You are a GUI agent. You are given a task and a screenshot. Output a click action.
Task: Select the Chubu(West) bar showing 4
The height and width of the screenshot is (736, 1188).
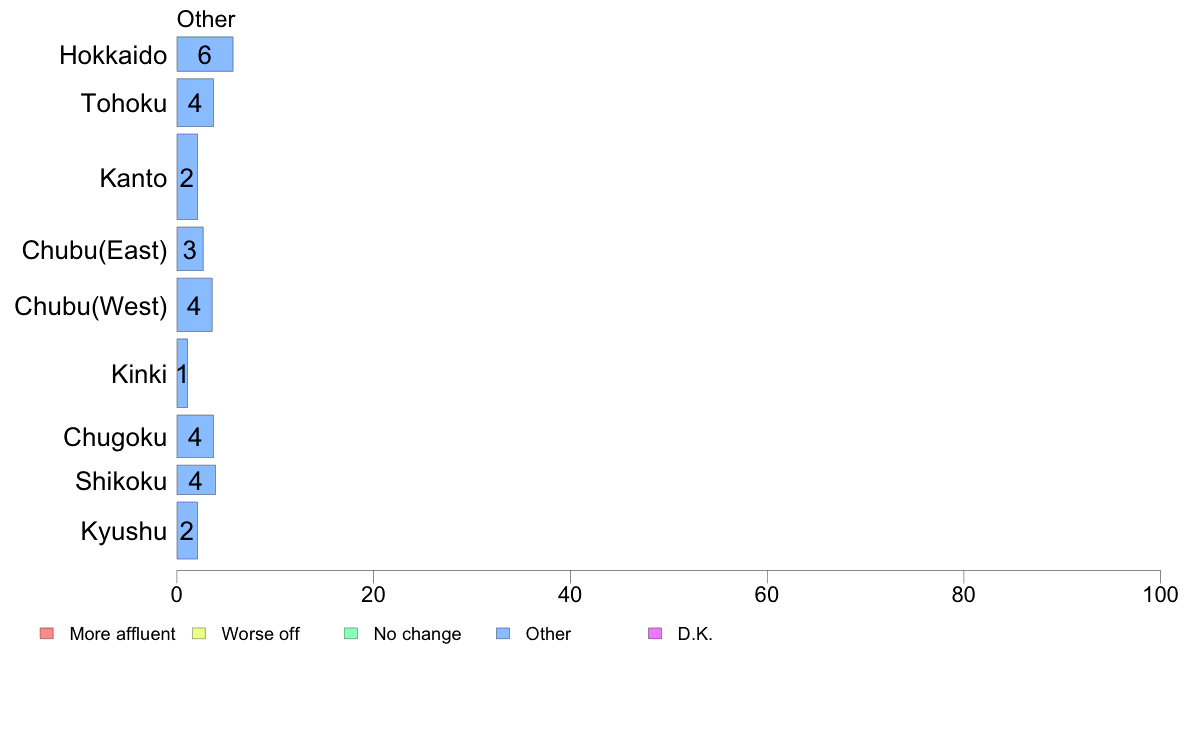coord(194,305)
